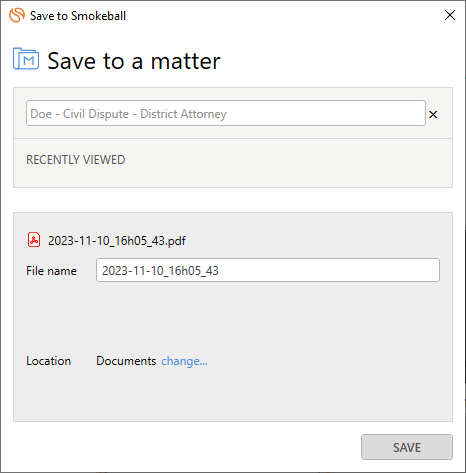Click the red PDF file icon

pyautogui.click(x=34, y=240)
